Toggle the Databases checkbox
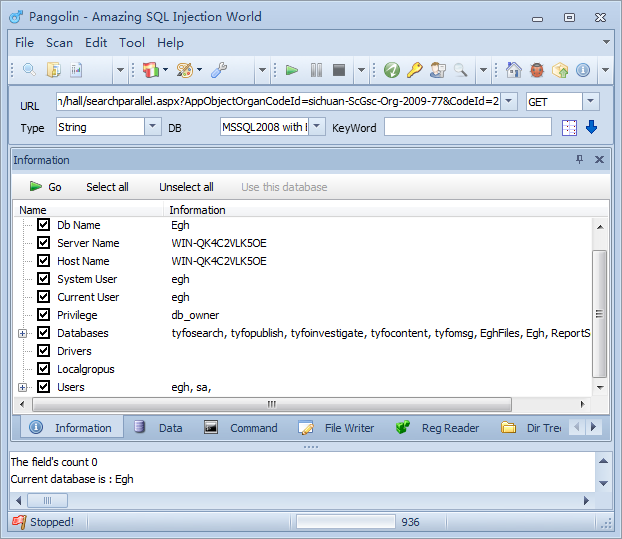Viewport: 622px width, 539px height. tap(43, 332)
